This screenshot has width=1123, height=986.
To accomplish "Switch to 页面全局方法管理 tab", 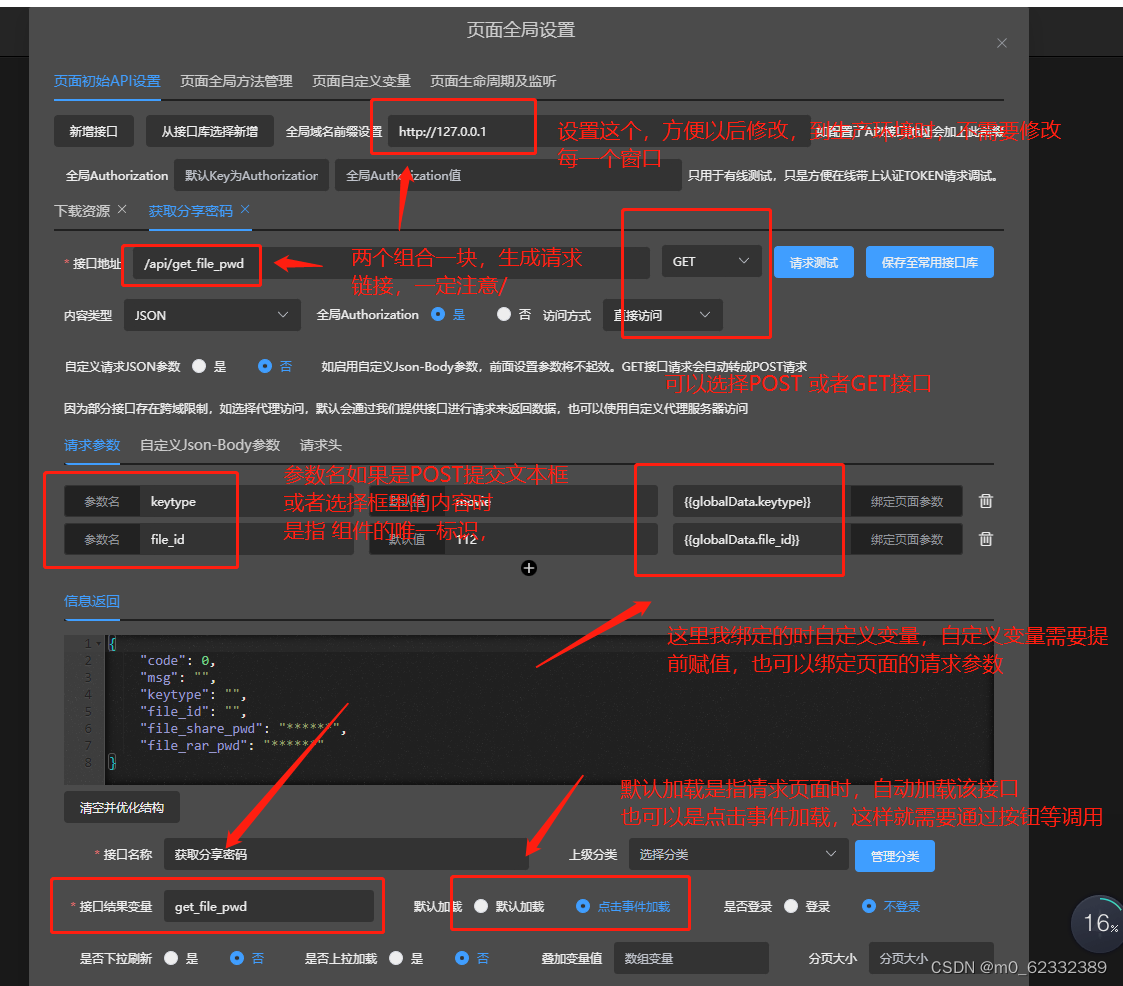I will [x=236, y=81].
